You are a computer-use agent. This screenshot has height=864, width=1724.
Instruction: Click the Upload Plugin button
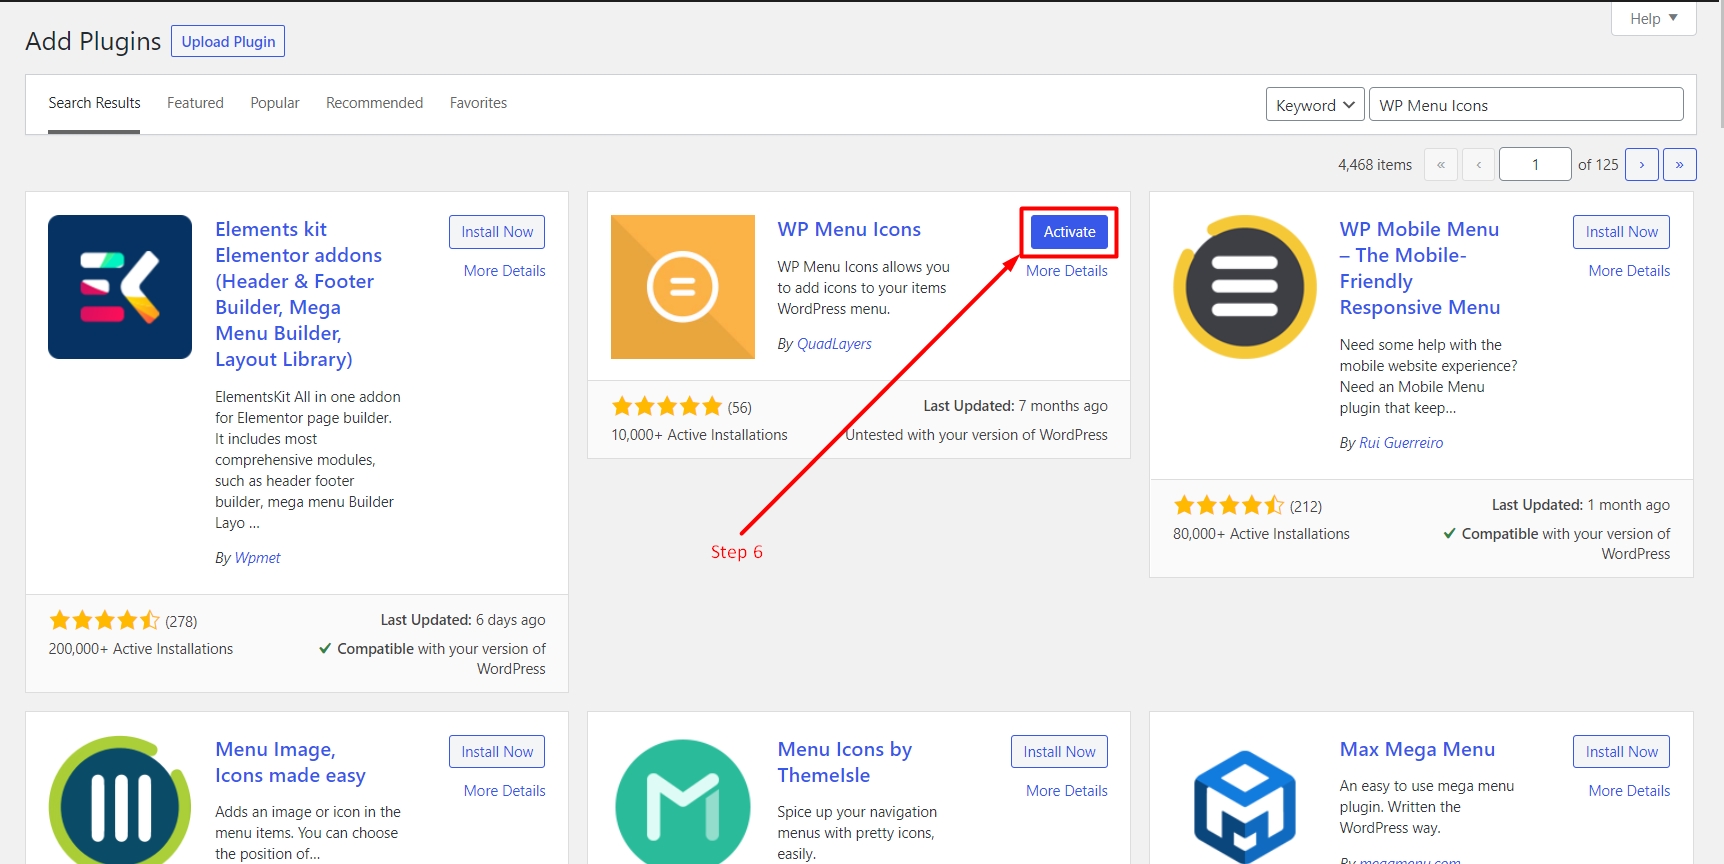(228, 41)
